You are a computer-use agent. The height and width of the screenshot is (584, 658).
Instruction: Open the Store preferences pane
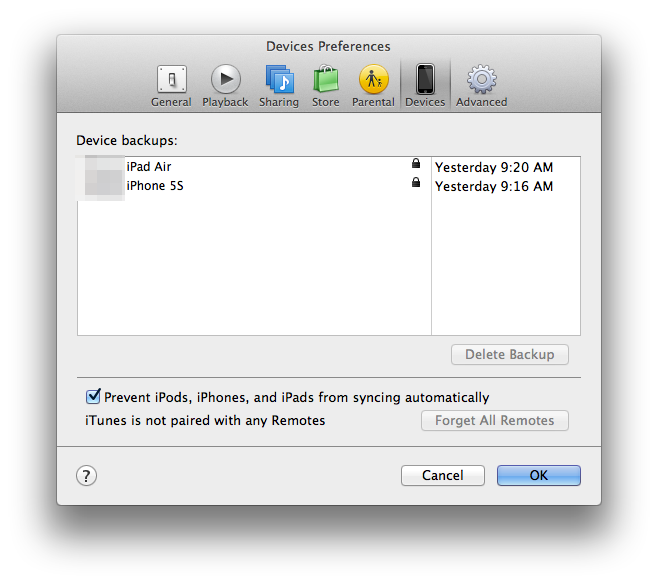pyautogui.click(x=326, y=86)
